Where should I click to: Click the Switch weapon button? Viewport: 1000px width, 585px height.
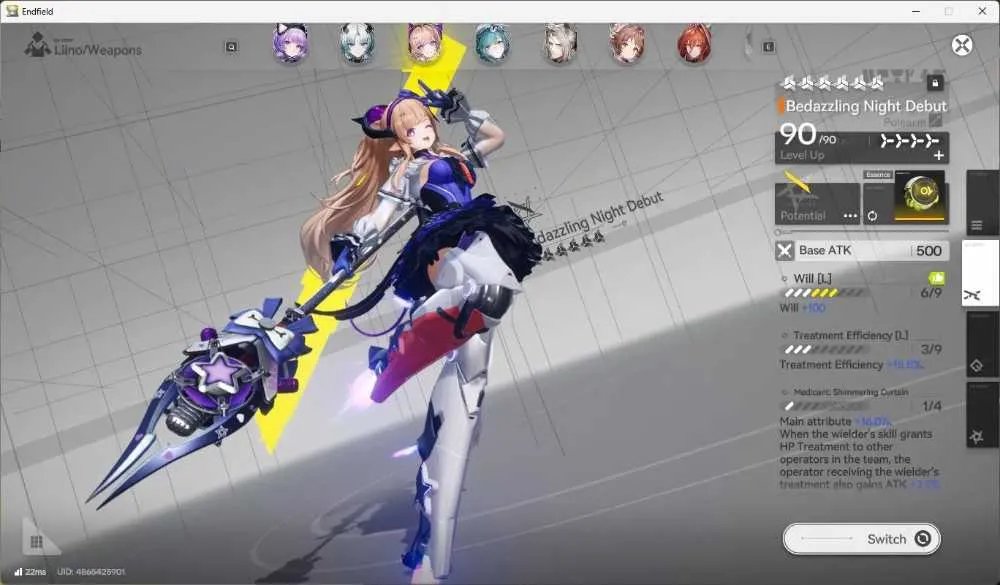862,539
